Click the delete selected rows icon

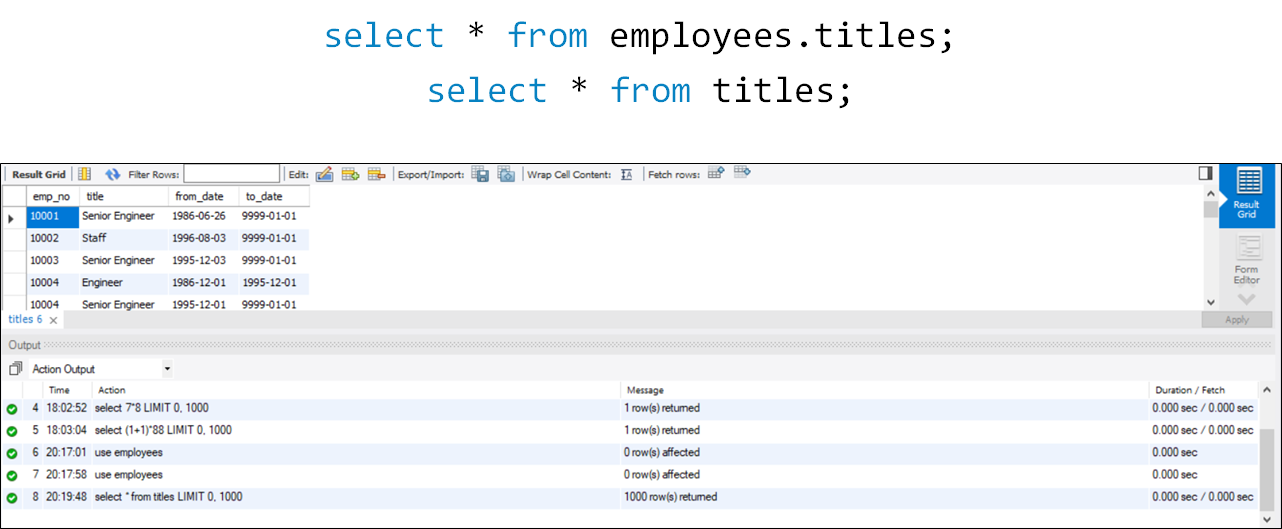(x=376, y=174)
